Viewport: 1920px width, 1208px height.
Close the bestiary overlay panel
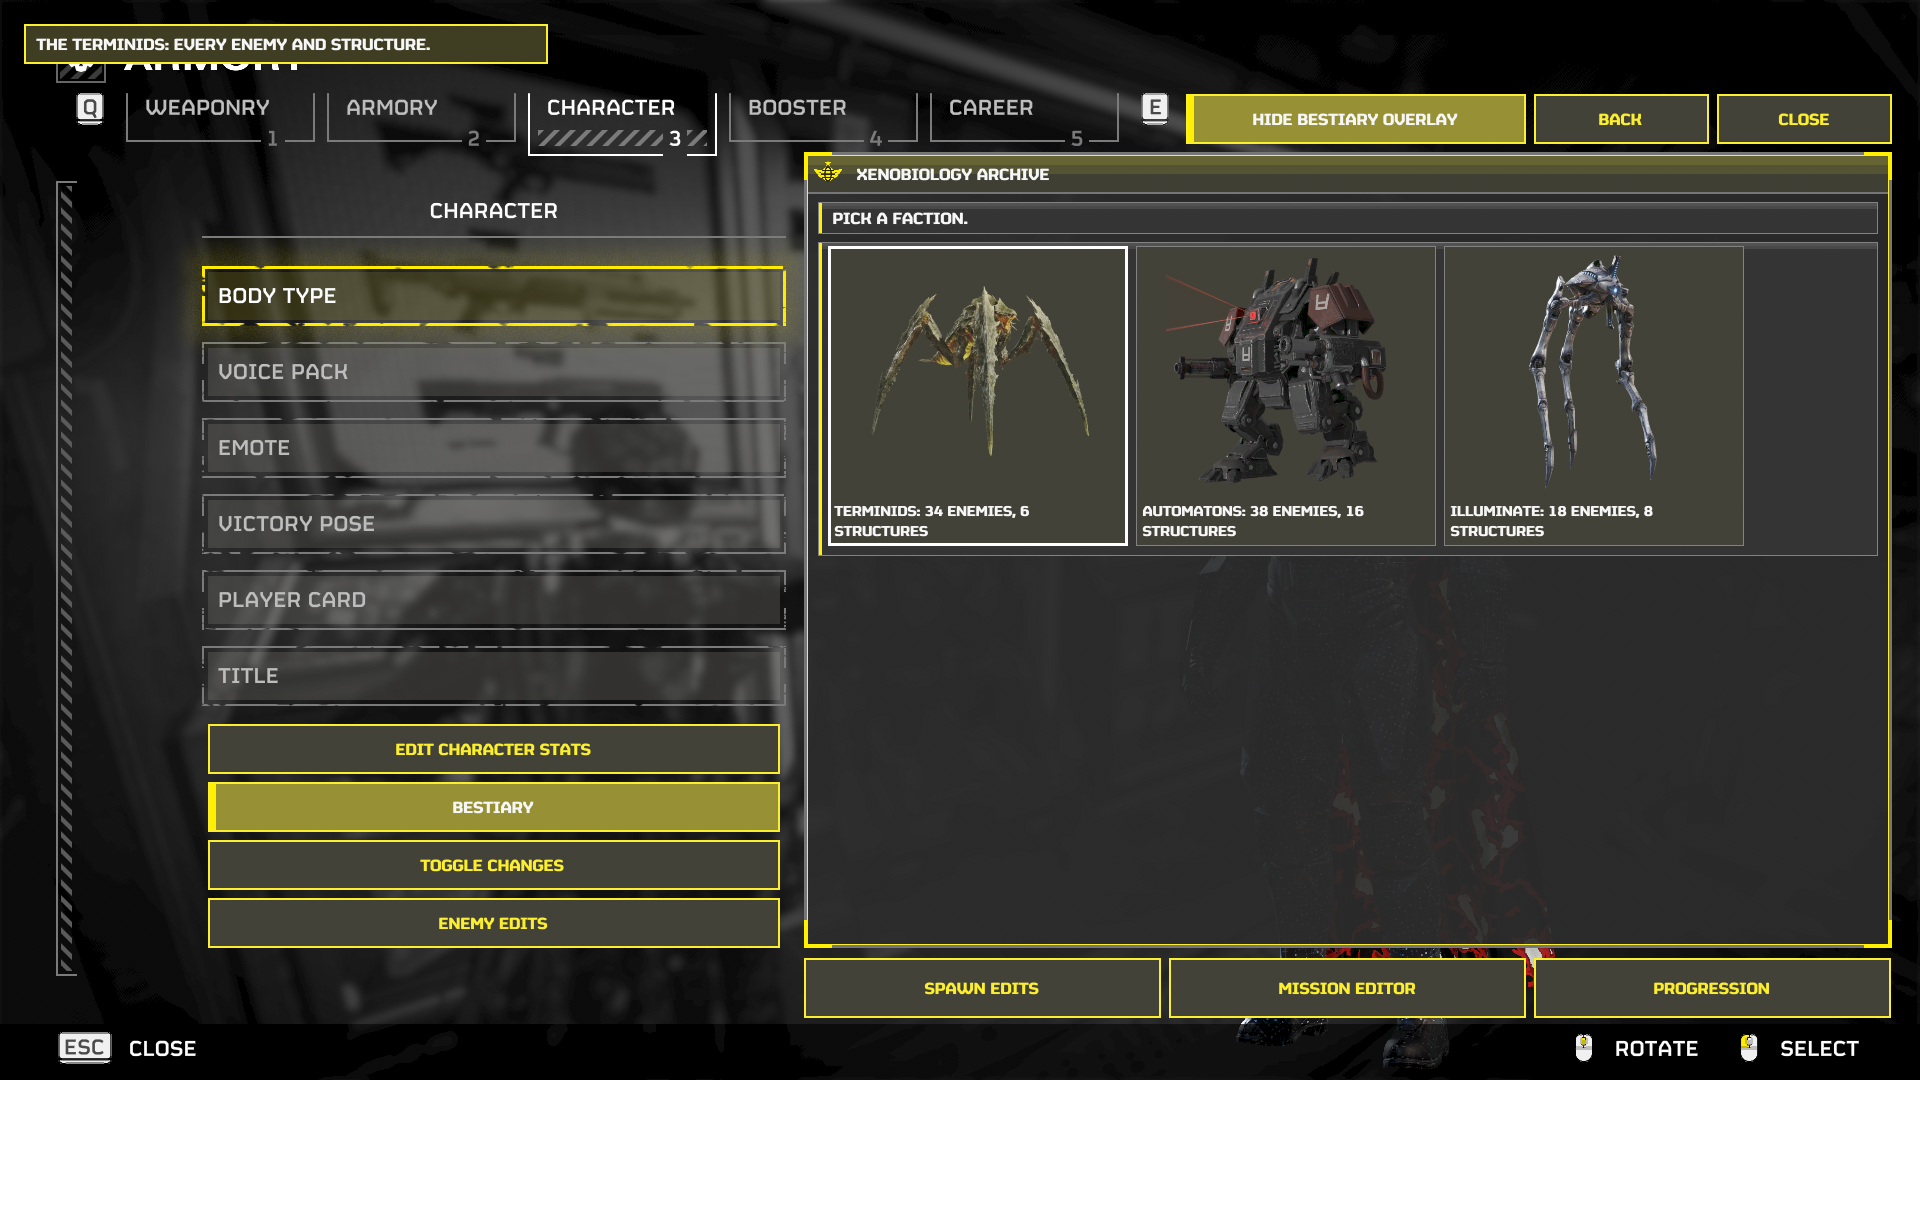click(1804, 119)
